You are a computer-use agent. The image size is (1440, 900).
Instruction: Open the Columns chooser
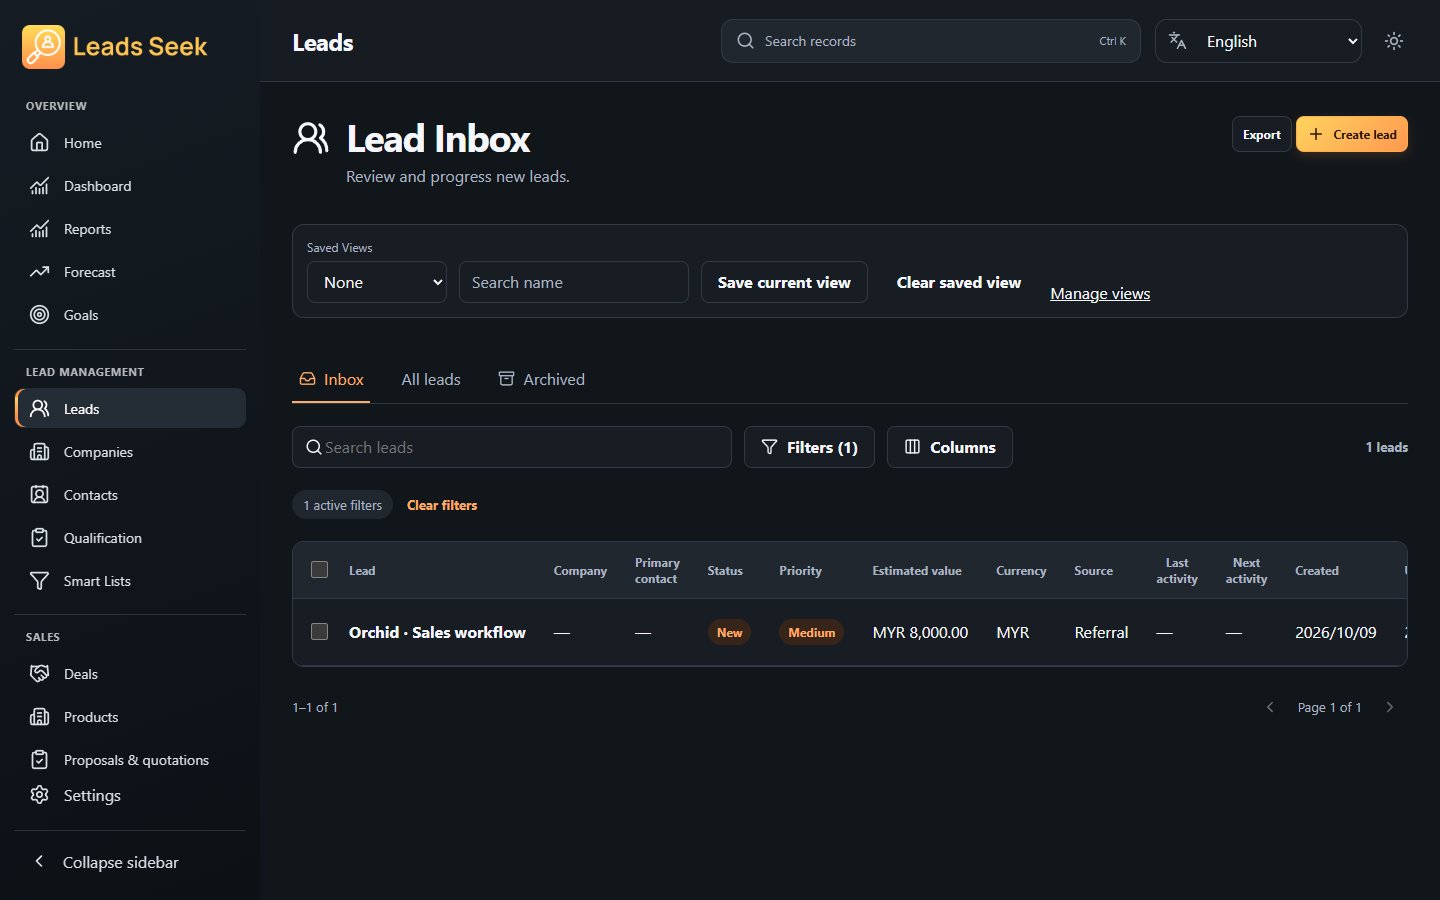[950, 447]
